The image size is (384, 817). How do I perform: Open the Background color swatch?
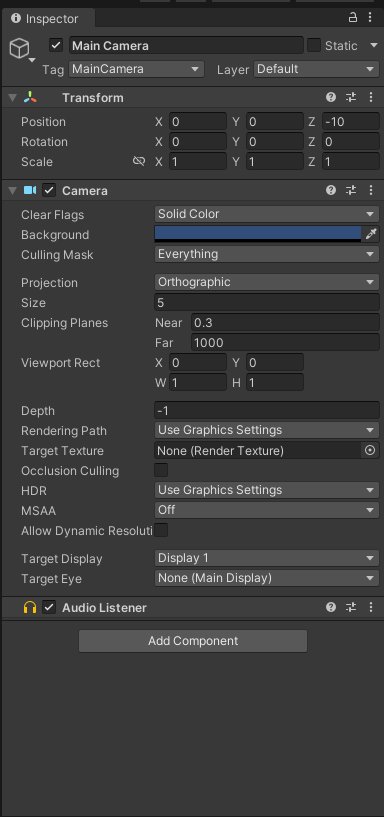point(258,234)
